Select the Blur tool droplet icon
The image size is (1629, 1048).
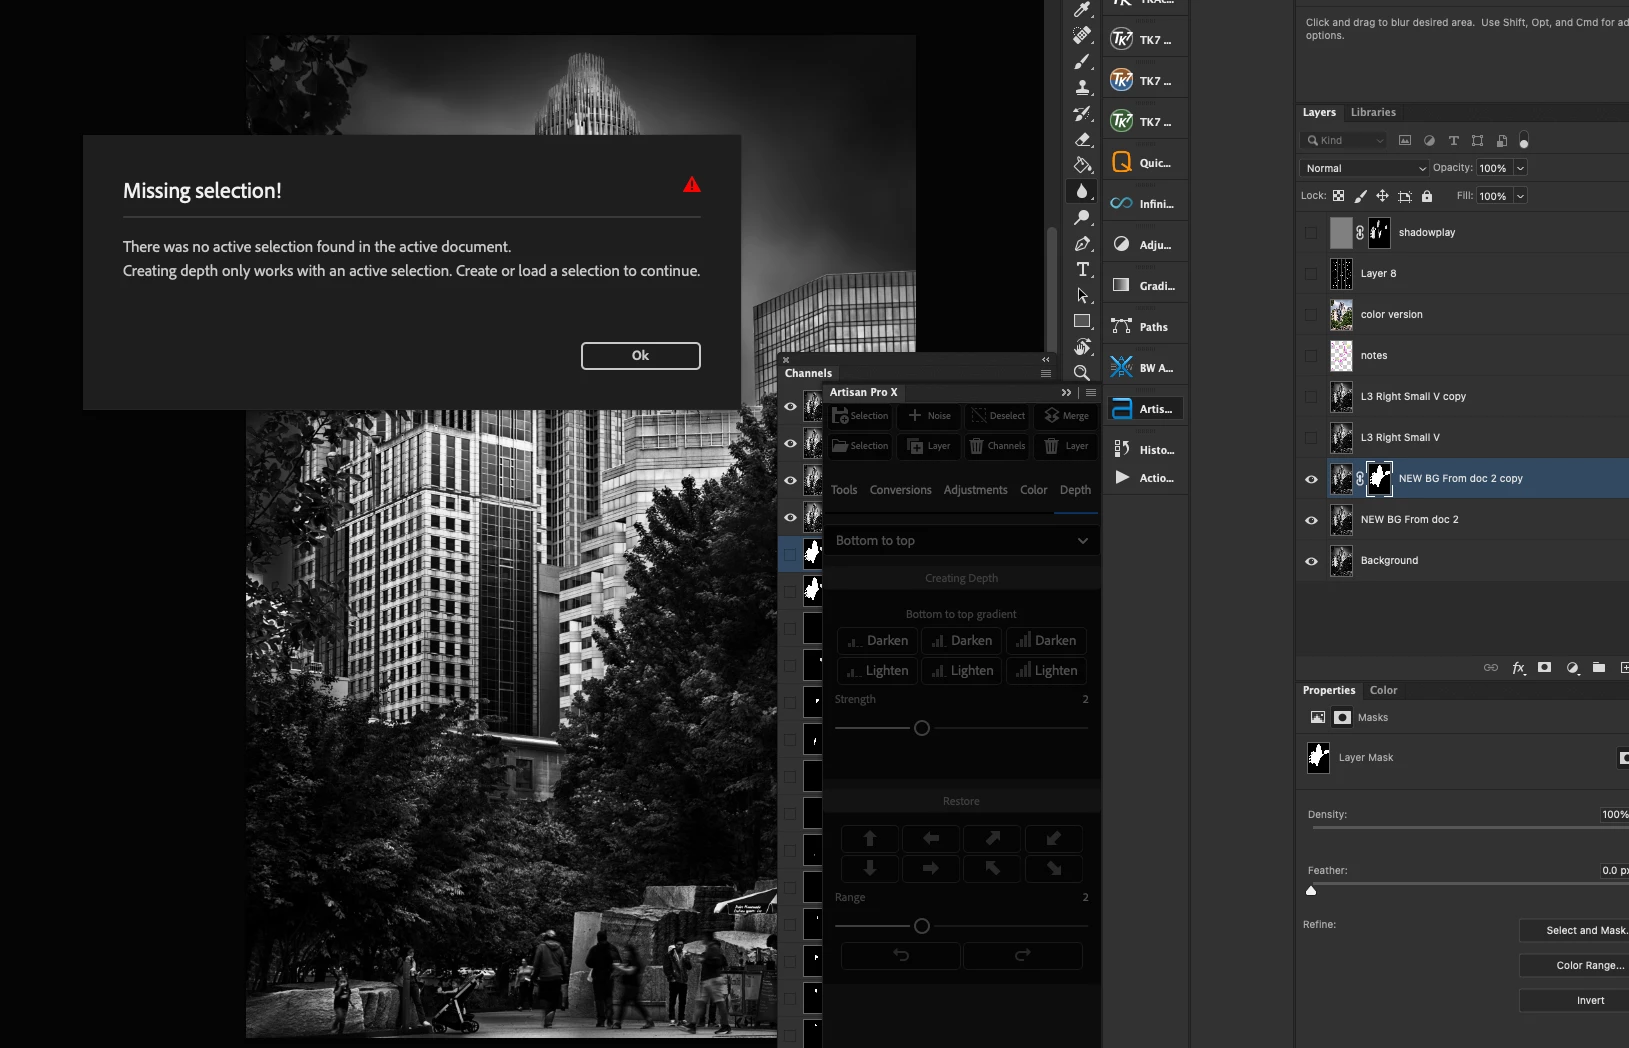tap(1082, 191)
